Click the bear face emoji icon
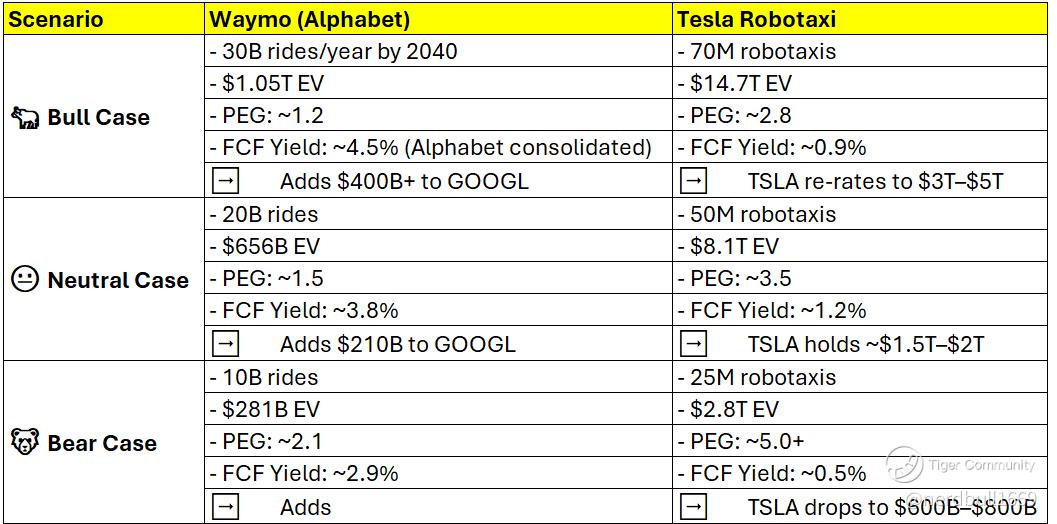The image size is (1057, 524). 25,442
